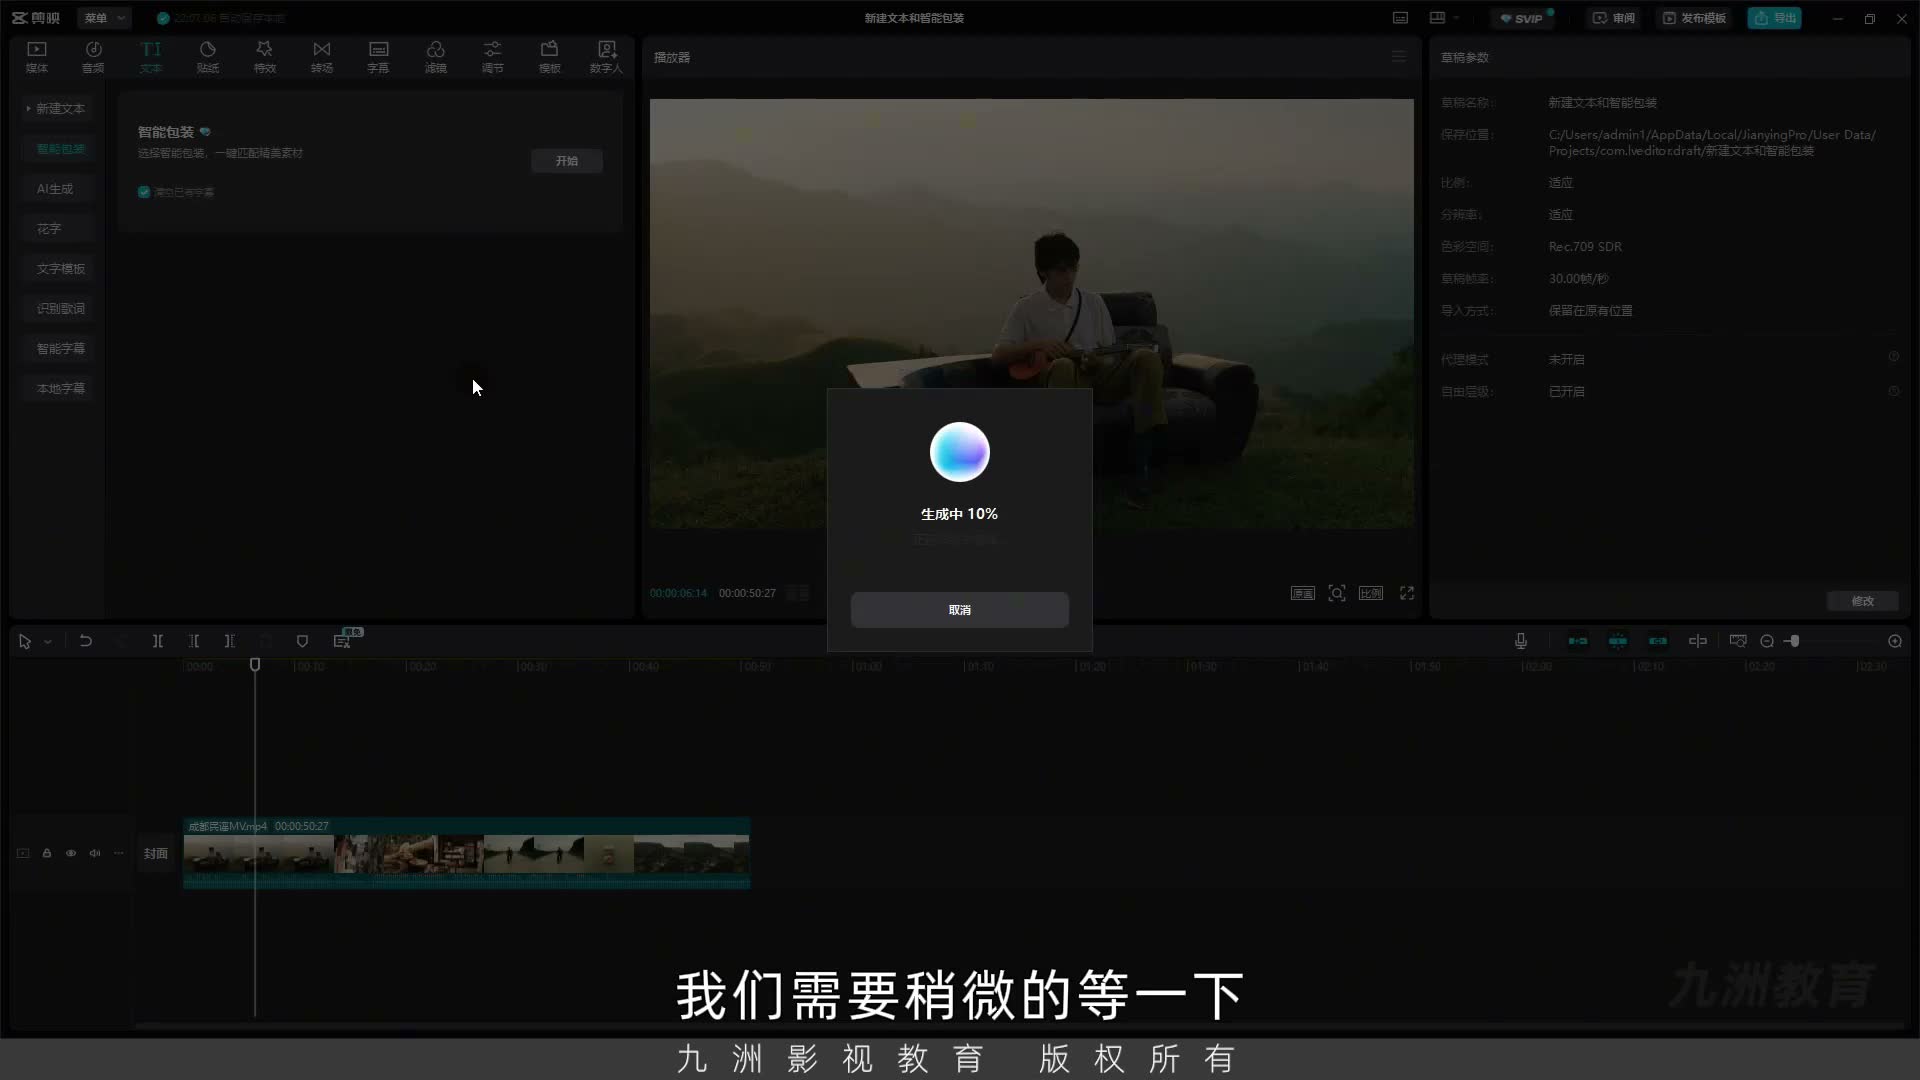Click the 开始 start button
The width and height of the screenshot is (1920, 1080).
pyautogui.click(x=567, y=161)
